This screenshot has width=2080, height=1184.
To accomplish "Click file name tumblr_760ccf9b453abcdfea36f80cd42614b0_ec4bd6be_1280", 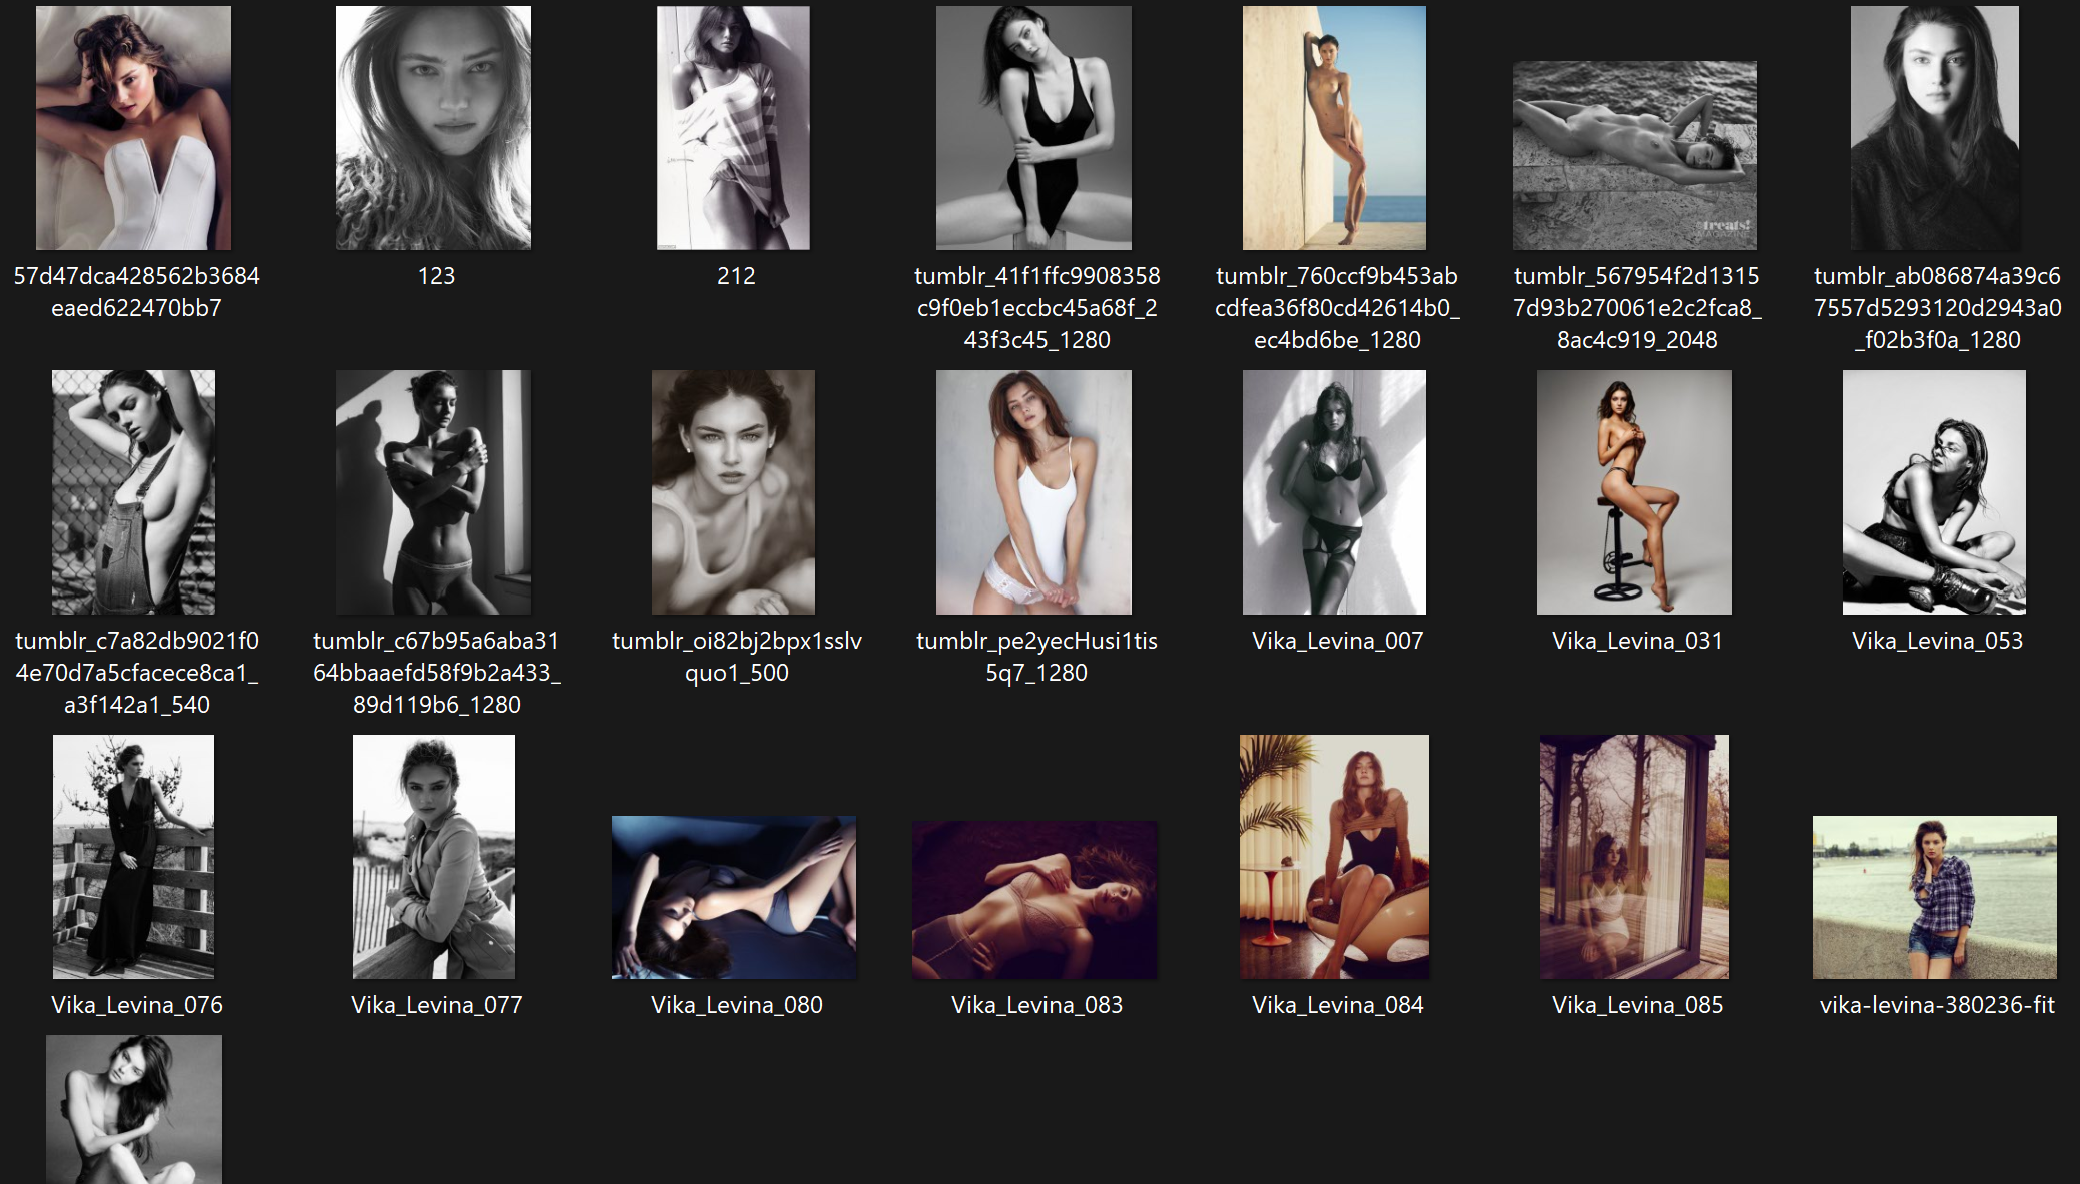I will [x=1337, y=308].
